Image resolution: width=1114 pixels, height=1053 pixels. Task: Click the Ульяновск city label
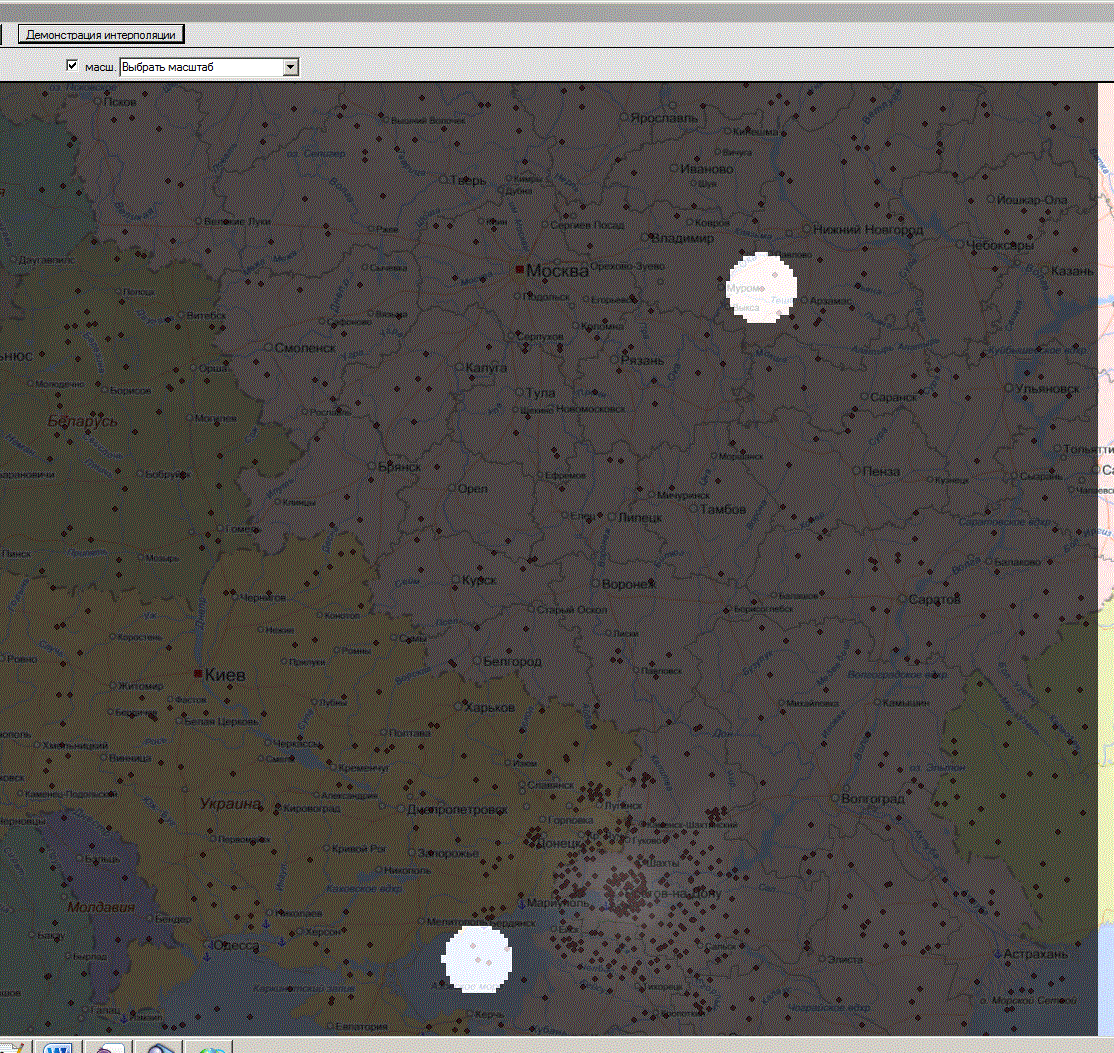pos(1047,389)
